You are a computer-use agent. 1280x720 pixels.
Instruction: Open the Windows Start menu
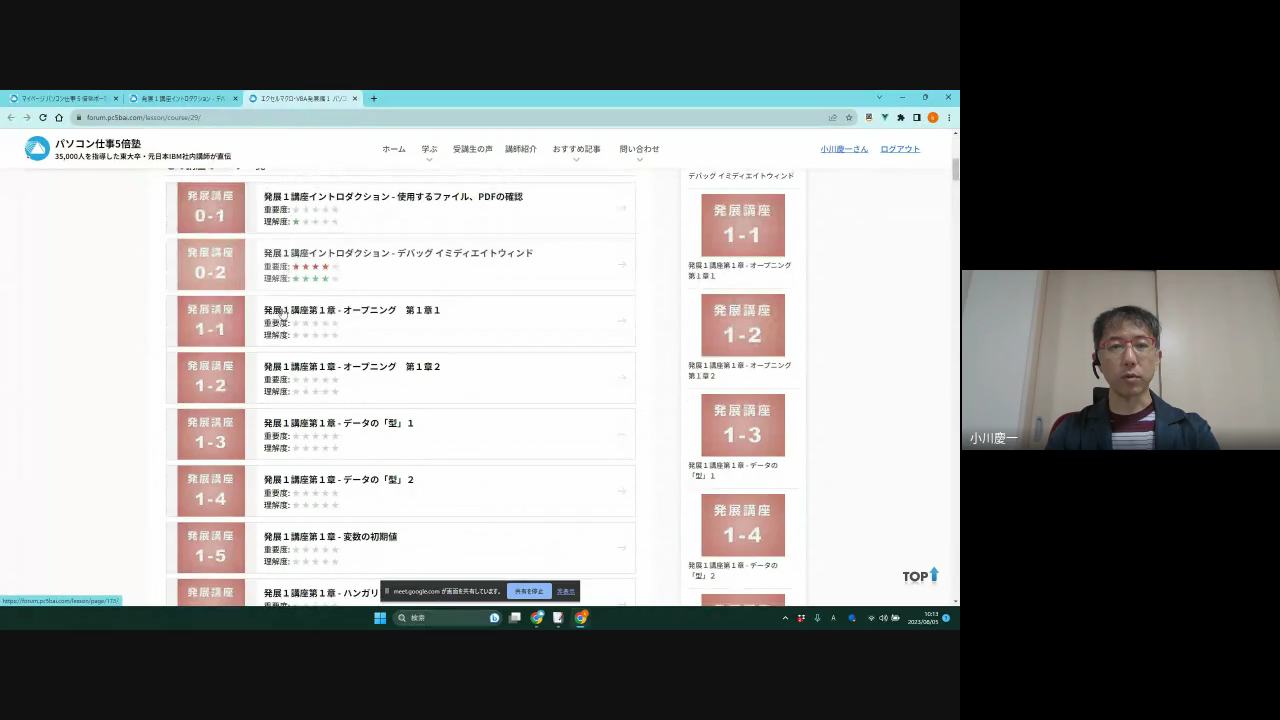click(380, 618)
